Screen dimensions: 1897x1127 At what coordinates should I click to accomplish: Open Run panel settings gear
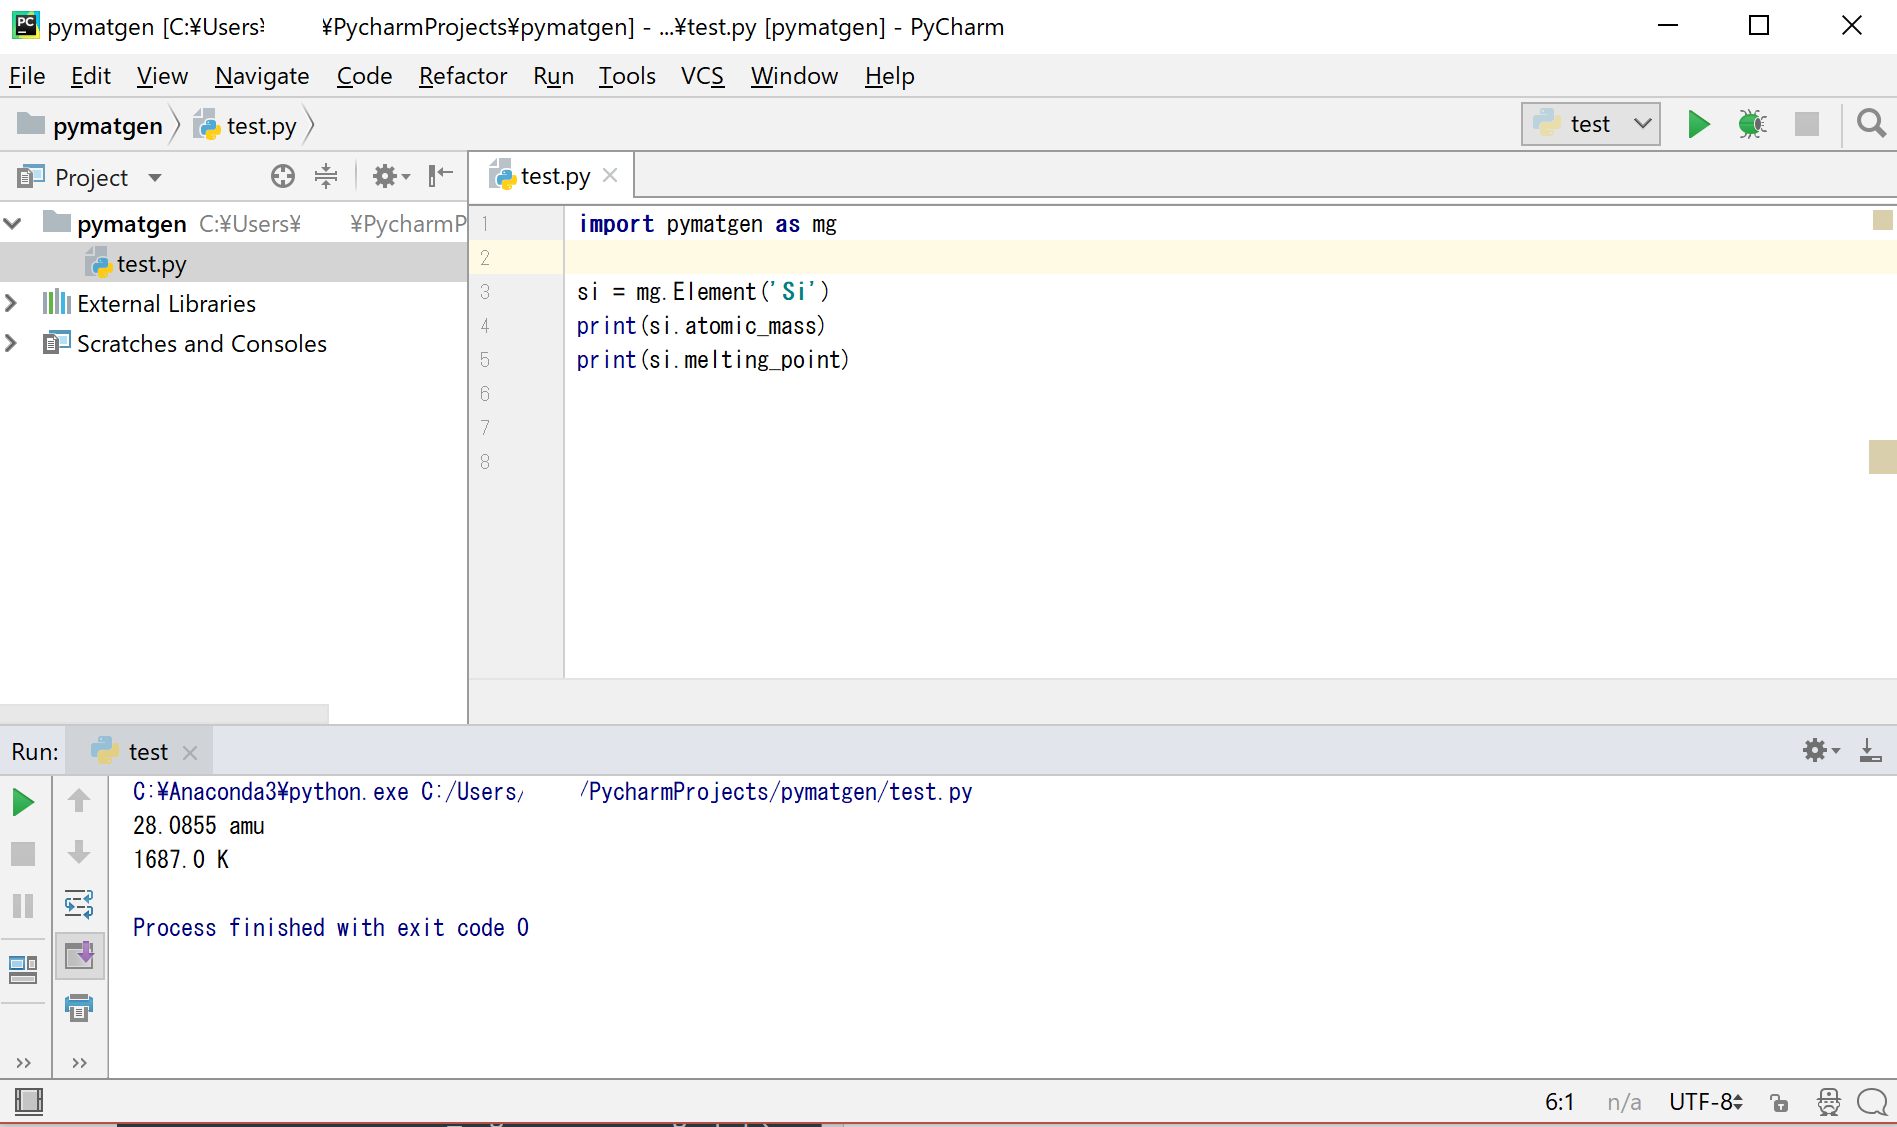[1817, 750]
